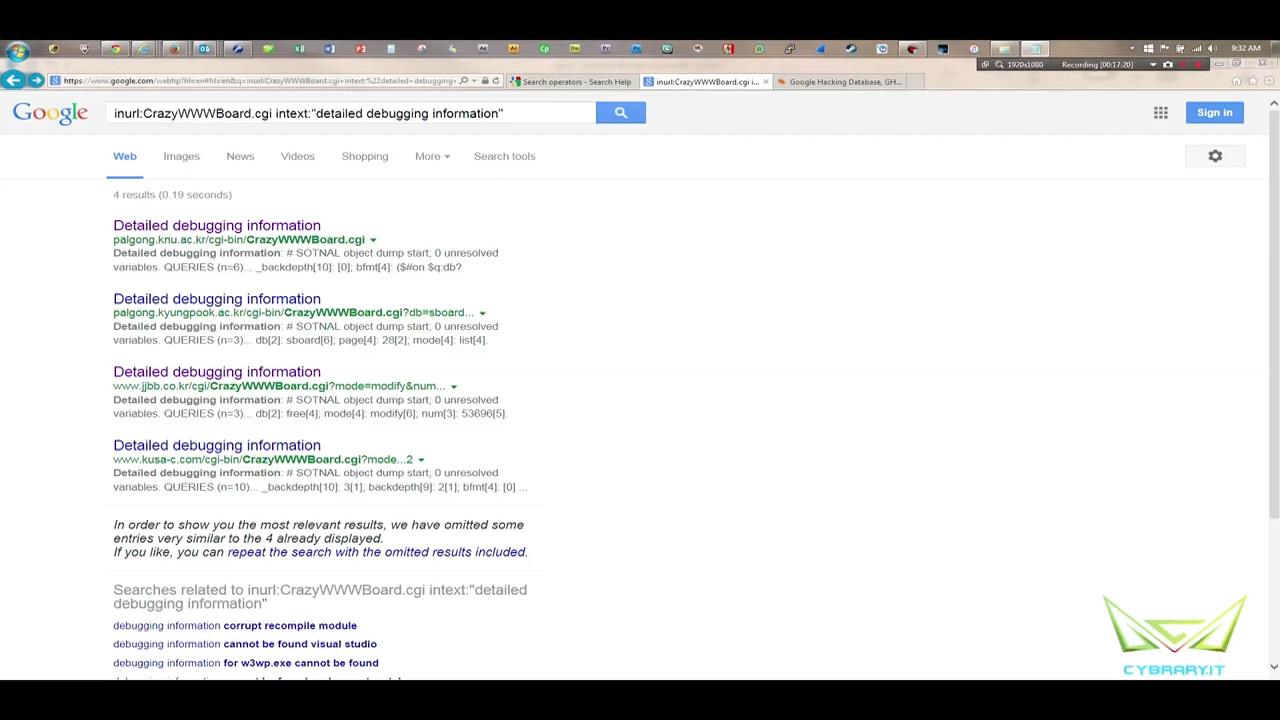Image resolution: width=1280 pixels, height=720 pixels.
Task: Click the 9:32 AM system clock
Action: (x=1246, y=48)
